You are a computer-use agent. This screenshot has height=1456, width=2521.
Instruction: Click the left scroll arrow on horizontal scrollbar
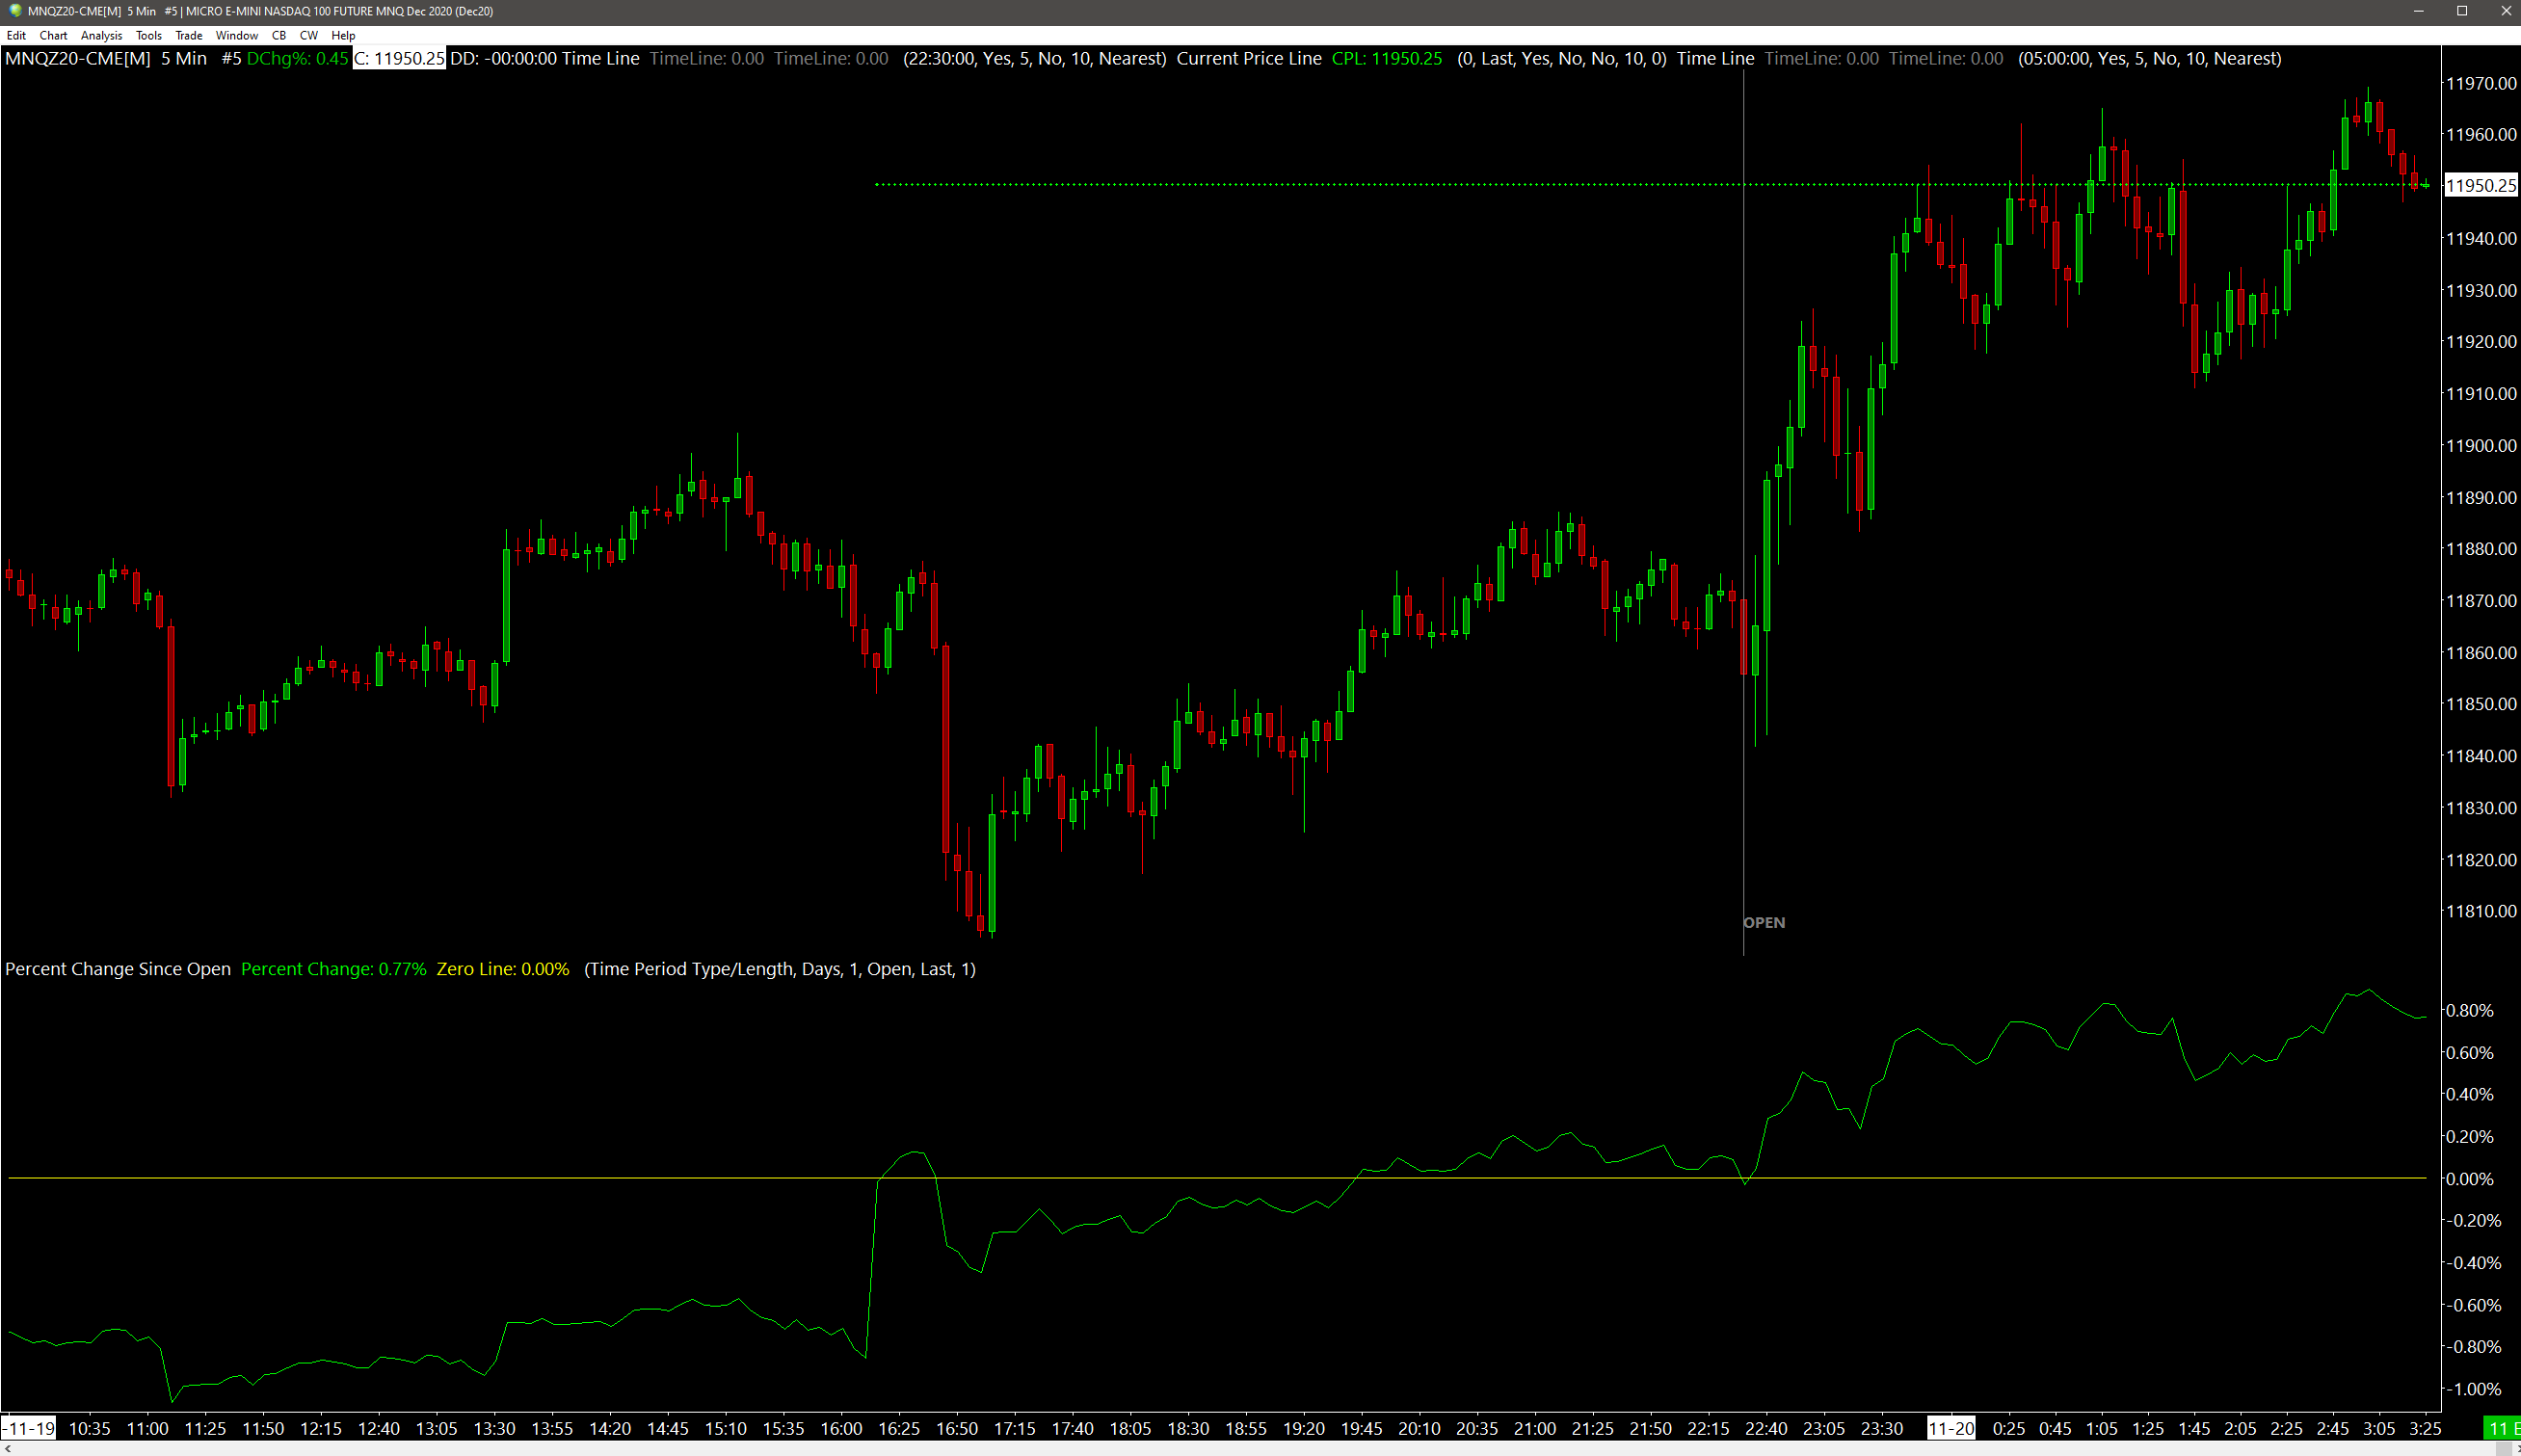(x=7, y=1449)
